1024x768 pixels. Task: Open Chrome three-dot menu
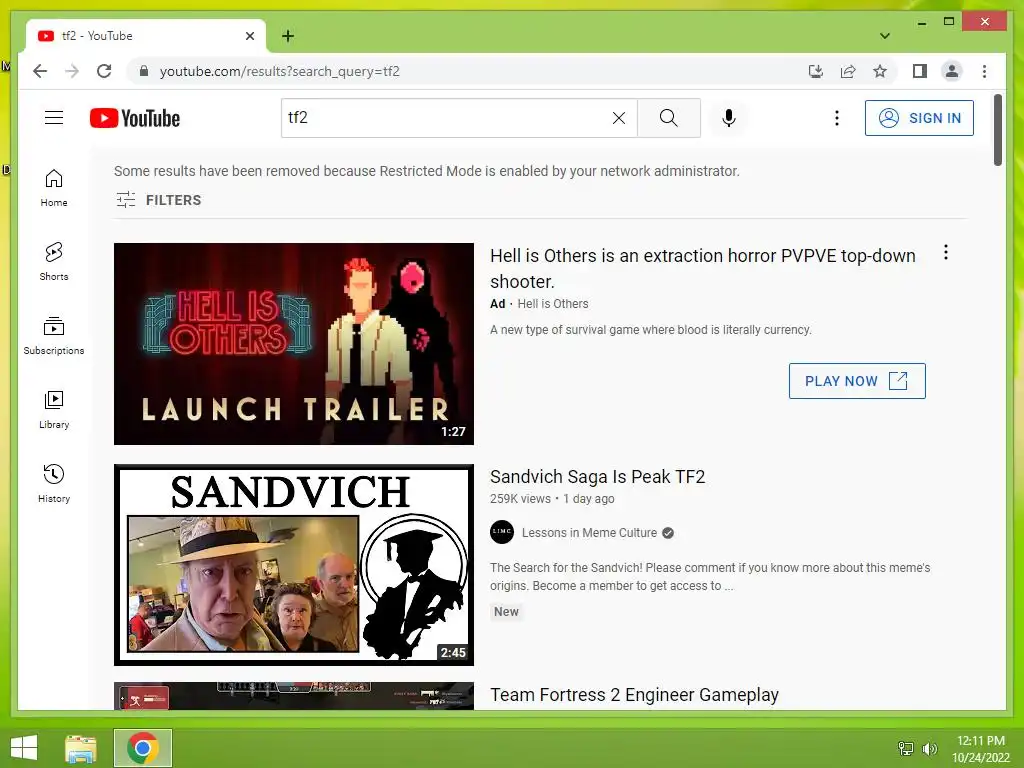point(984,71)
